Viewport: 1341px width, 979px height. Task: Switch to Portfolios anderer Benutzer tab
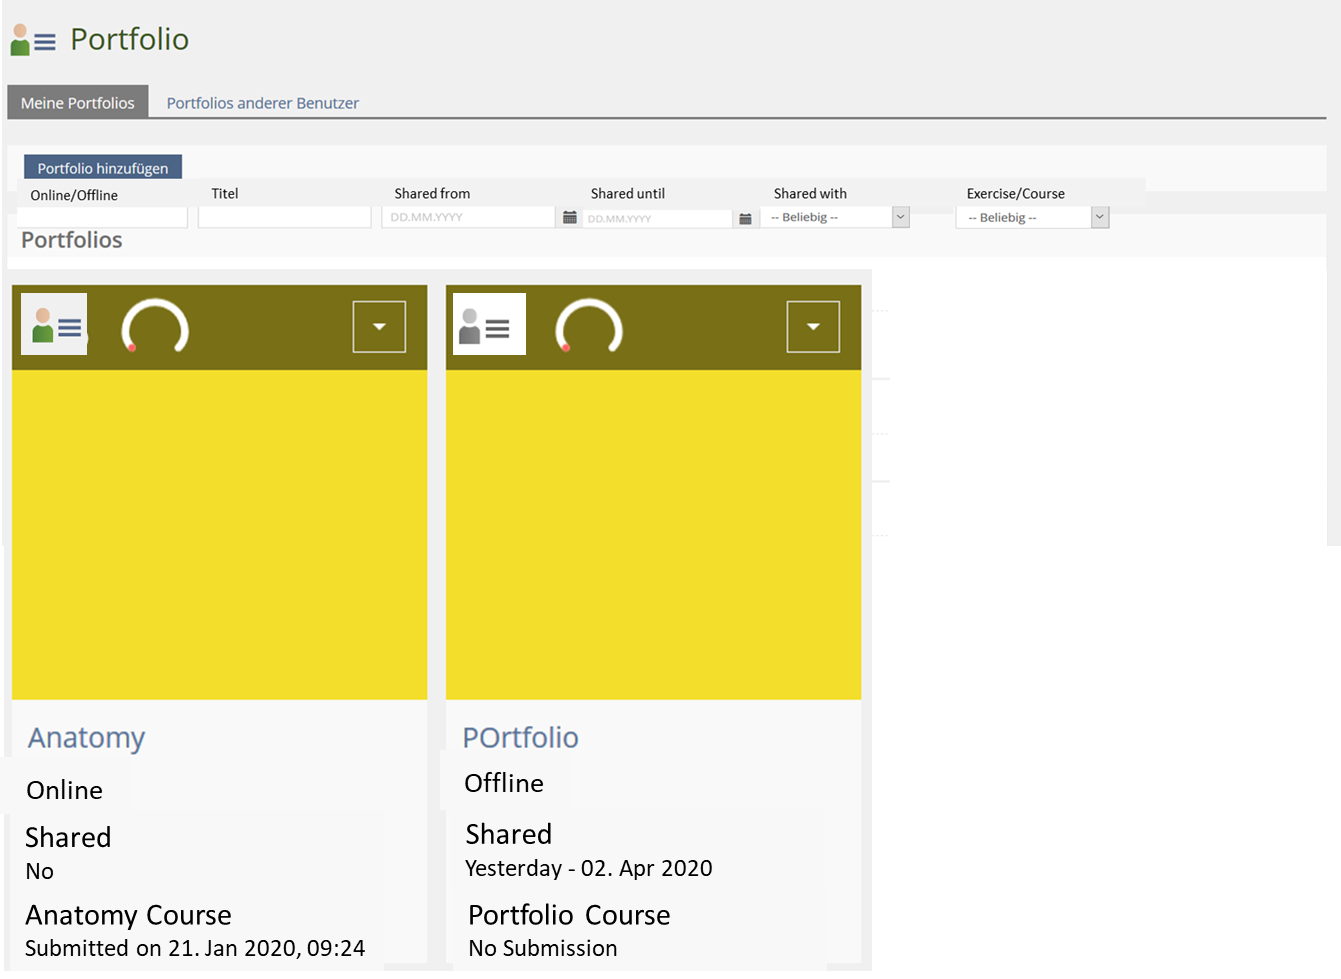click(262, 103)
